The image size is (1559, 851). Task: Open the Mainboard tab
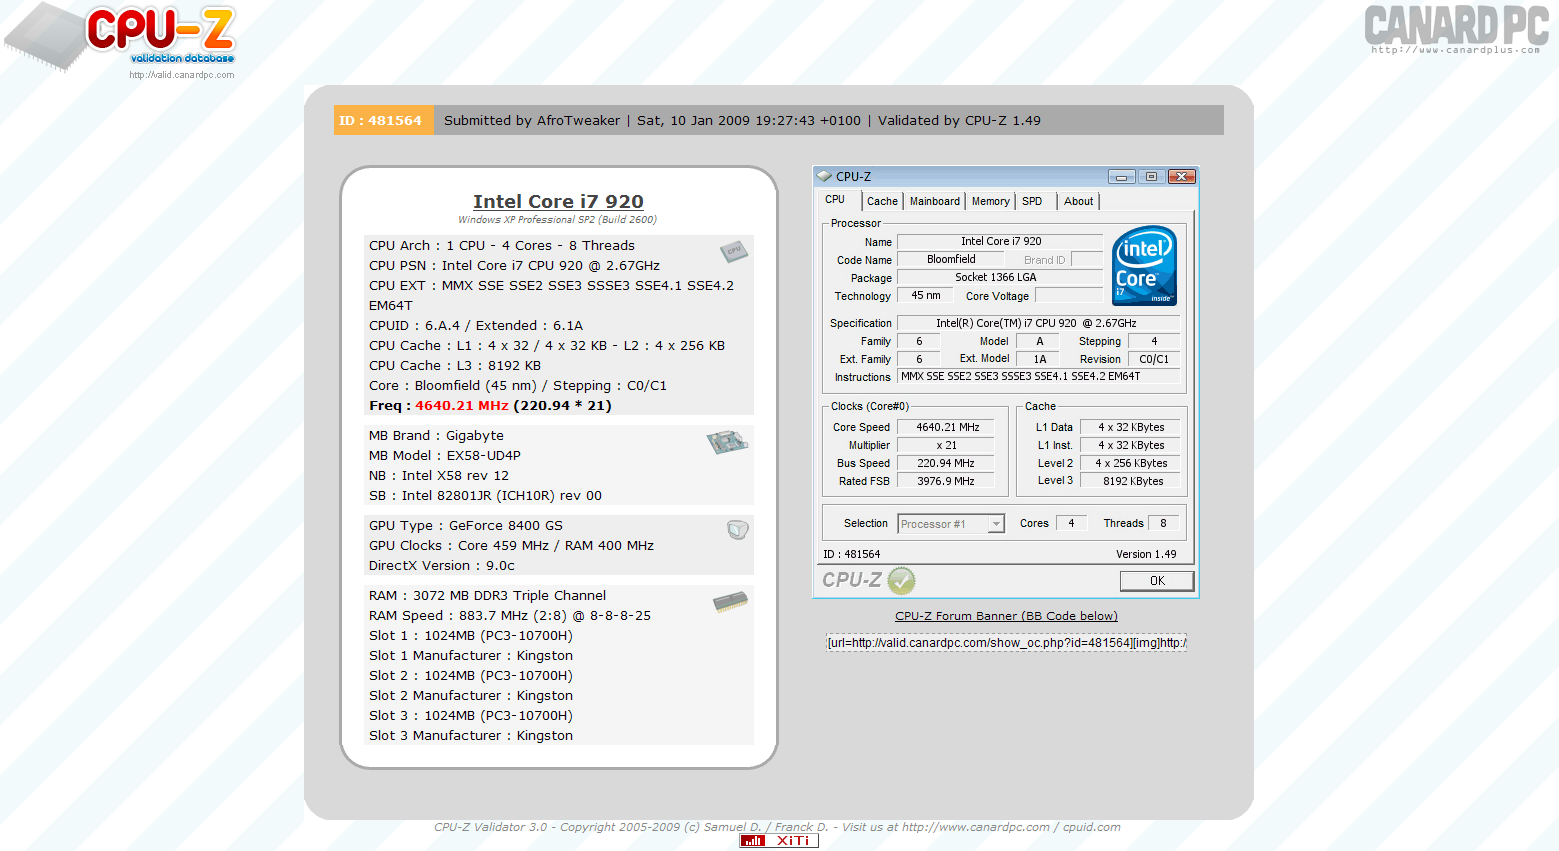[935, 201]
